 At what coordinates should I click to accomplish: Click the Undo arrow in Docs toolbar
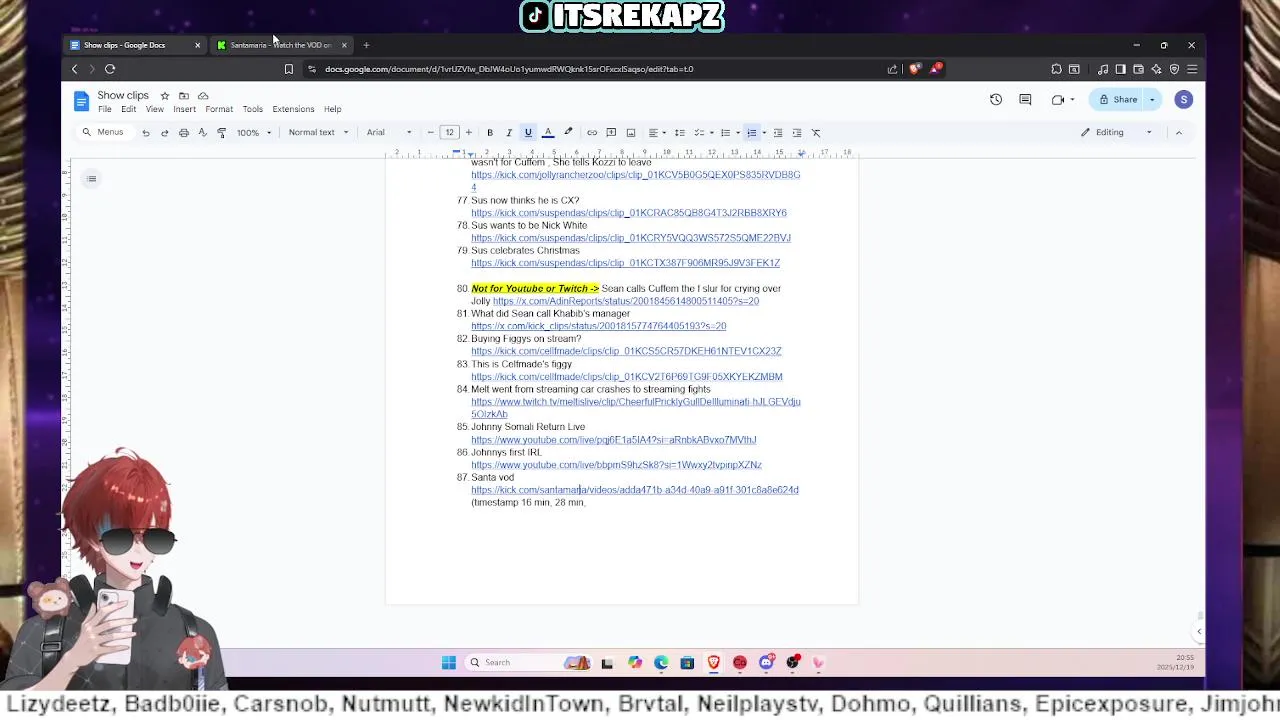pos(146,133)
